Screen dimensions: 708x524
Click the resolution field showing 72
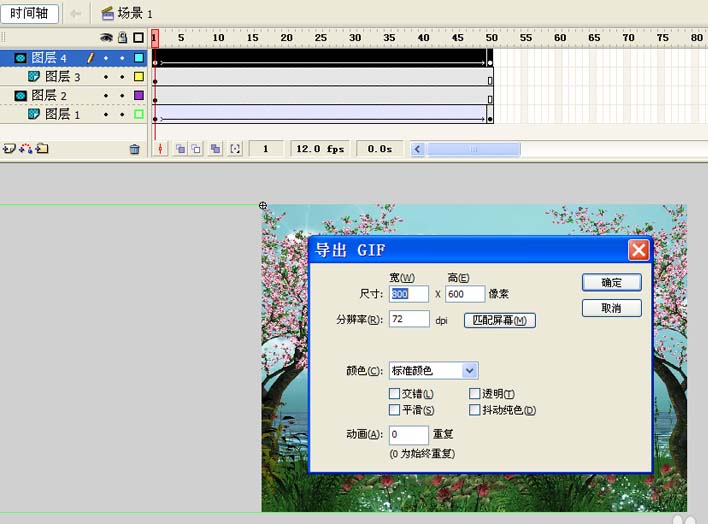(x=409, y=319)
